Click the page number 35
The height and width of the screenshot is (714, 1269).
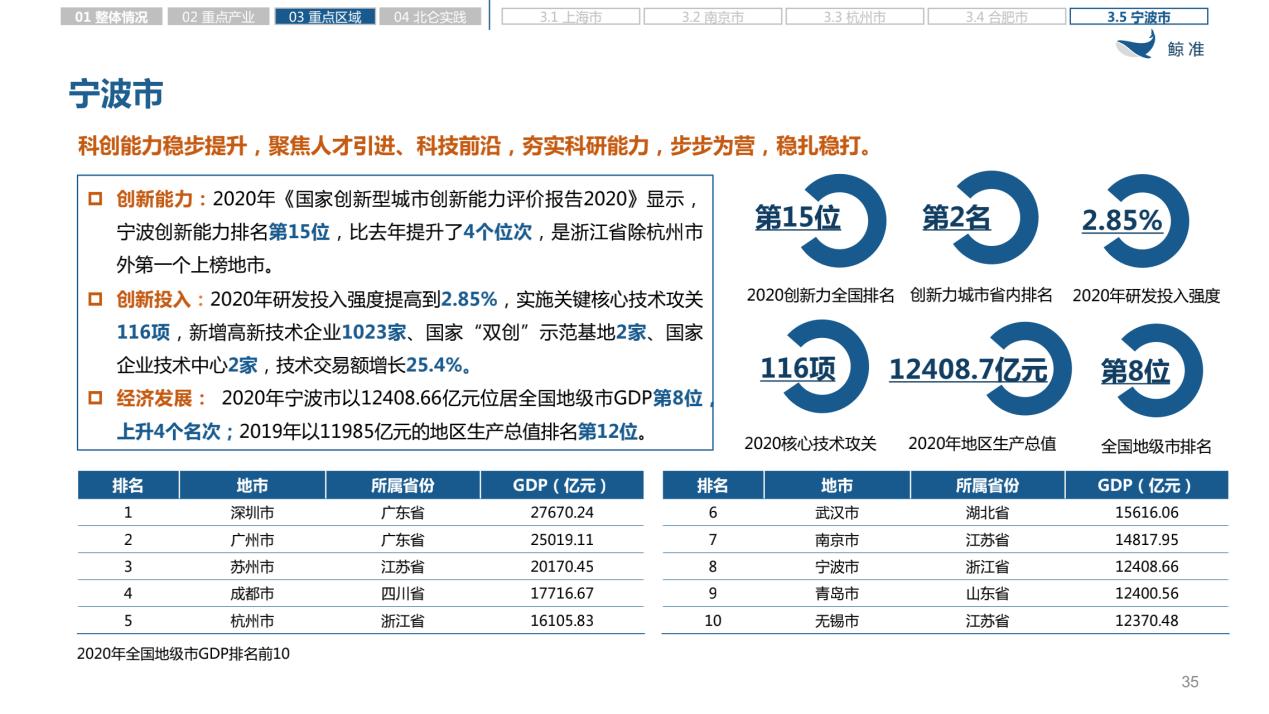click(x=1190, y=683)
